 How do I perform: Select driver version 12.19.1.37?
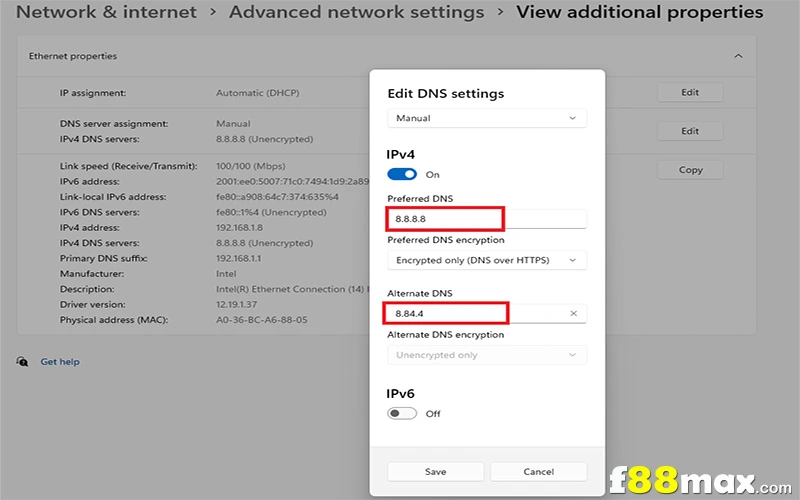click(236, 305)
